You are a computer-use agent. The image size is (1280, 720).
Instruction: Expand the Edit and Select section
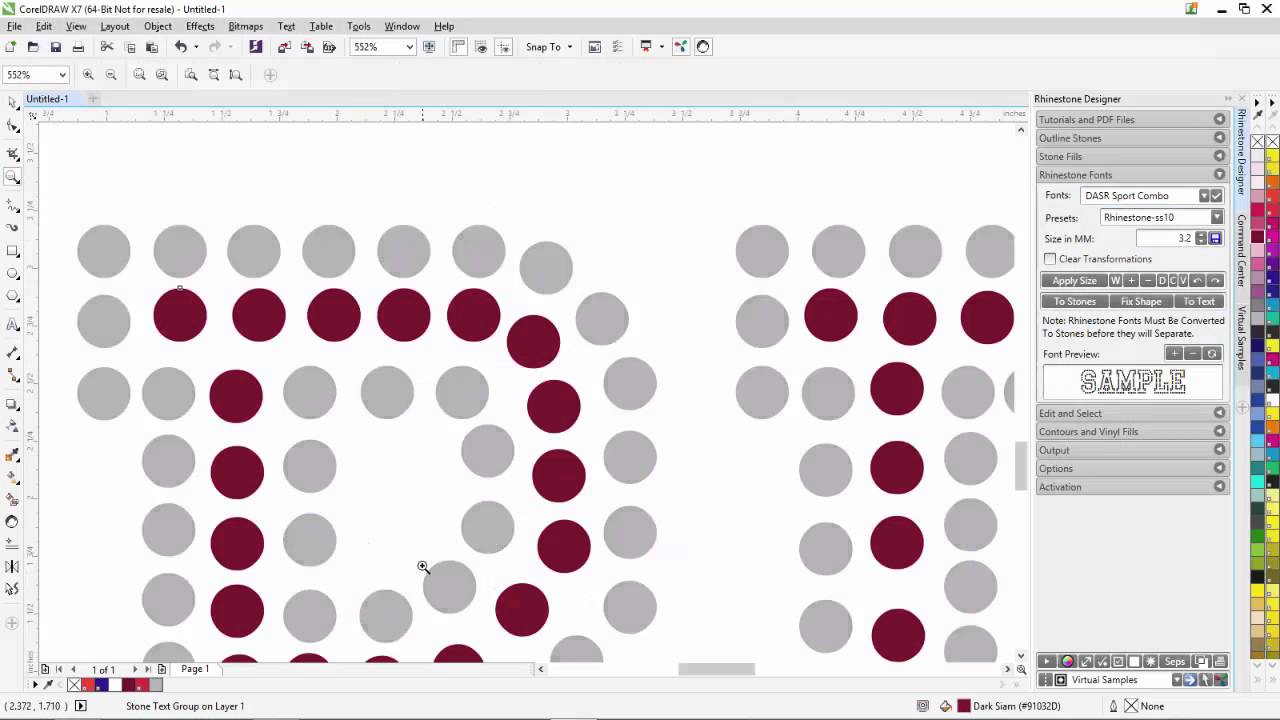[1132, 413]
